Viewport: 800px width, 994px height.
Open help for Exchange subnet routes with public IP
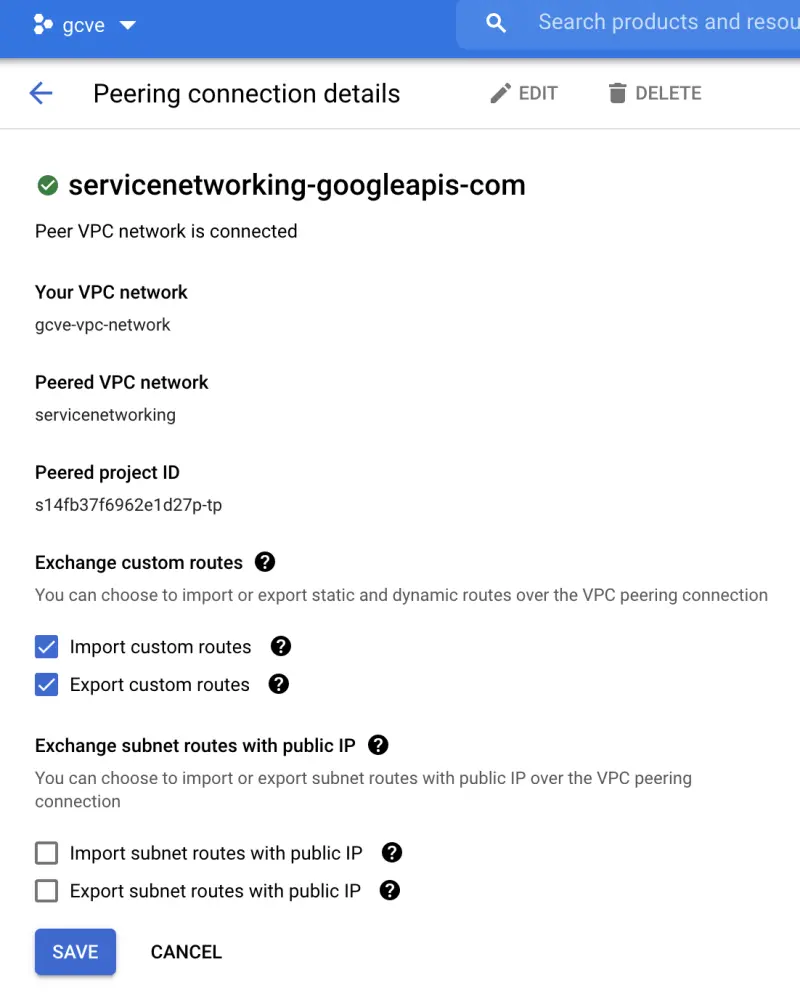(378, 745)
